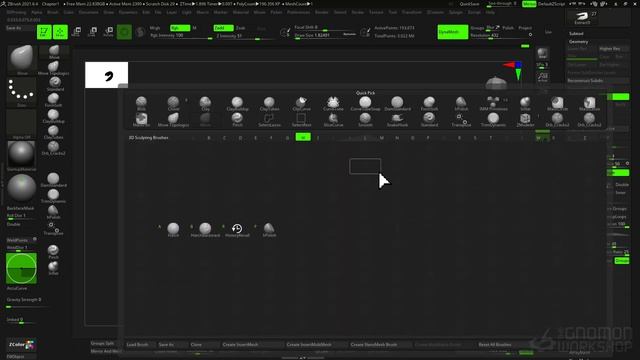Select hPolish brush in the H brush list
Screen dimensions: 640x360
point(269,230)
